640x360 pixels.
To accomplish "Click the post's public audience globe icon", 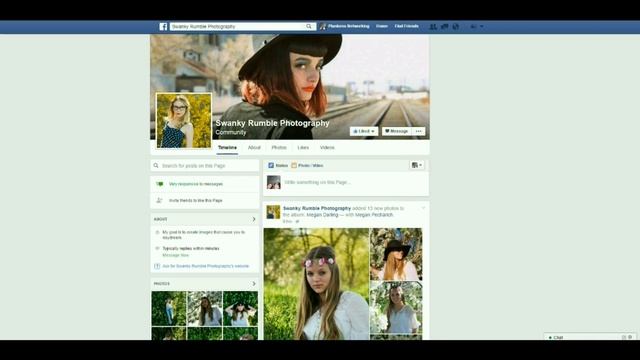I will click(x=297, y=221).
